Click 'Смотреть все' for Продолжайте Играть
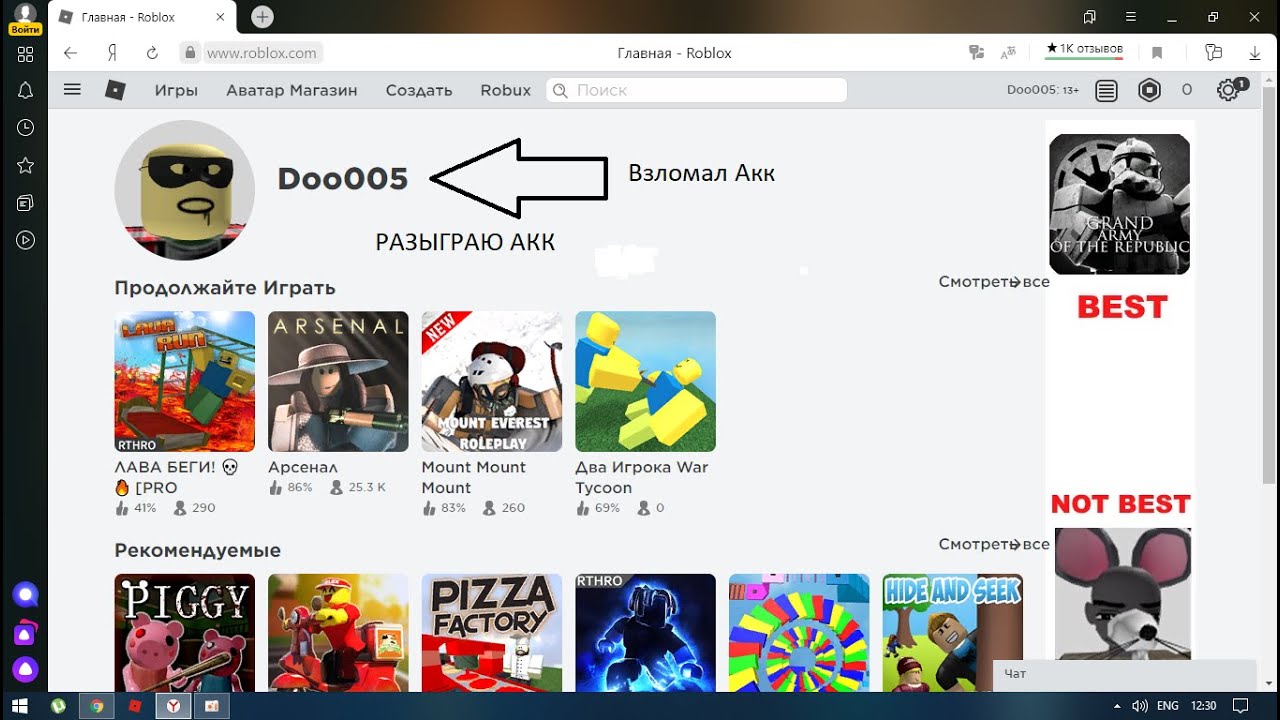1280x720 pixels. [994, 282]
